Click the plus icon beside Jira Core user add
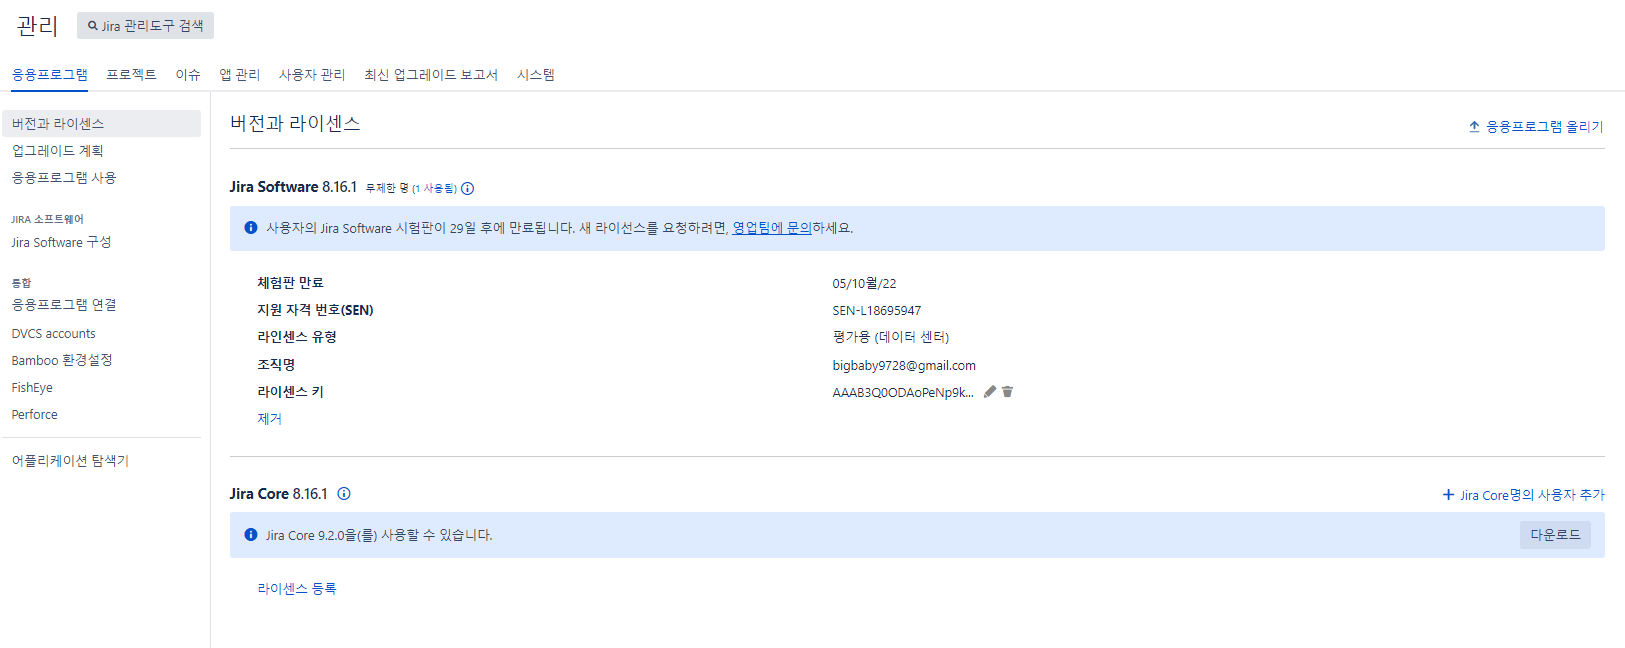The height and width of the screenshot is (648, 1625). [x=1448, y=495]
